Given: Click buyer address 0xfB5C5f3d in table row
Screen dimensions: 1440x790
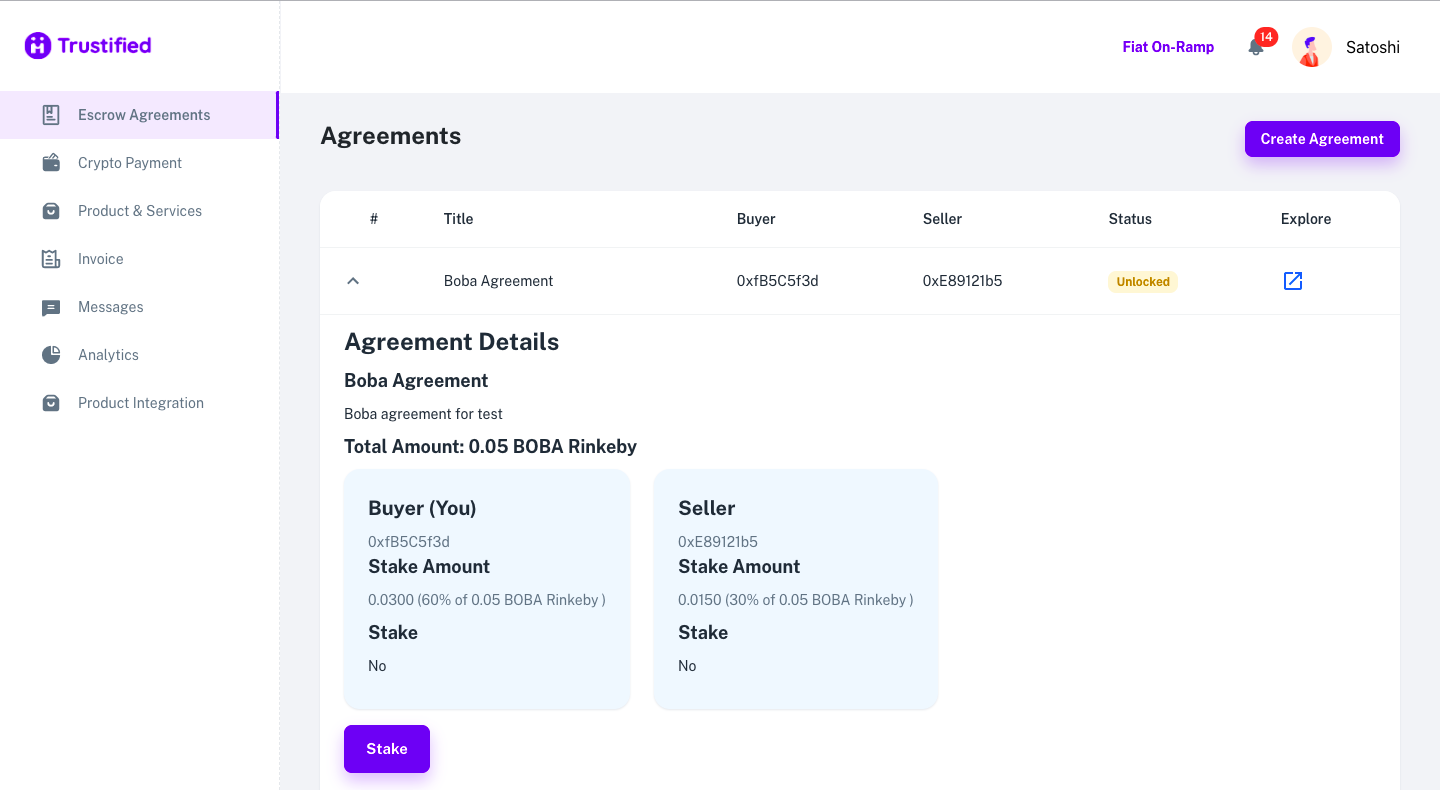Looking at the screenshot, I should (777, 281).
